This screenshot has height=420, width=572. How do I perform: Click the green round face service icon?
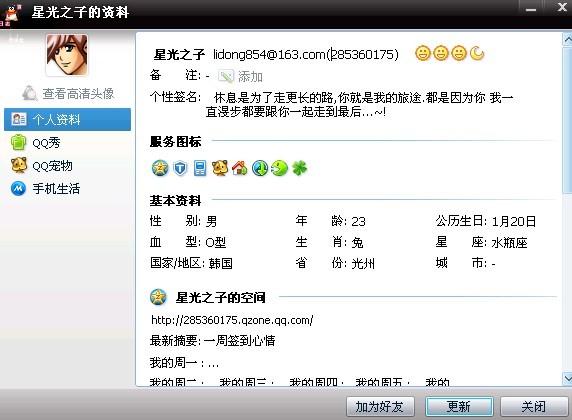279,168
